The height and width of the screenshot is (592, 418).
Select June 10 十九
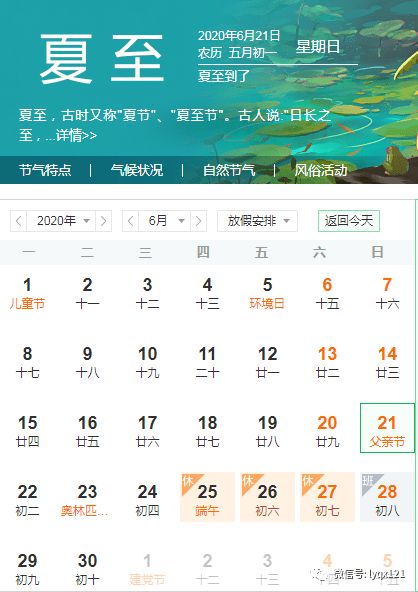point(147,362)
